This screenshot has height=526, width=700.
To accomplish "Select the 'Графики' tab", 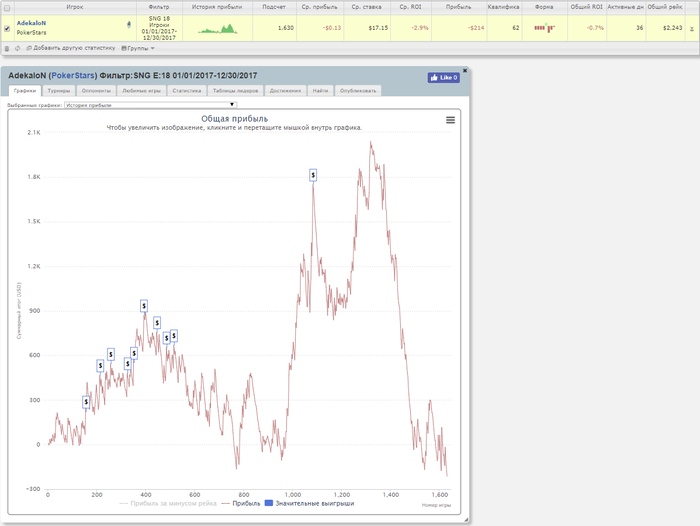I will coord(25,91).
